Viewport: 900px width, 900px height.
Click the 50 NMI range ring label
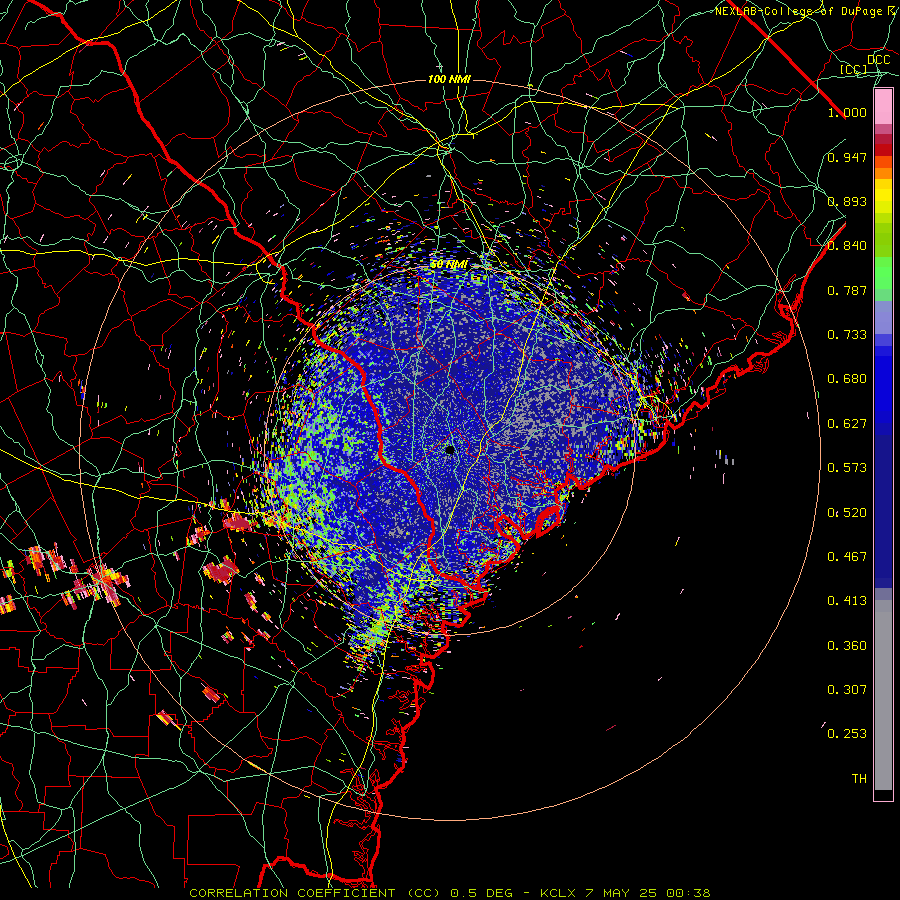449,265
